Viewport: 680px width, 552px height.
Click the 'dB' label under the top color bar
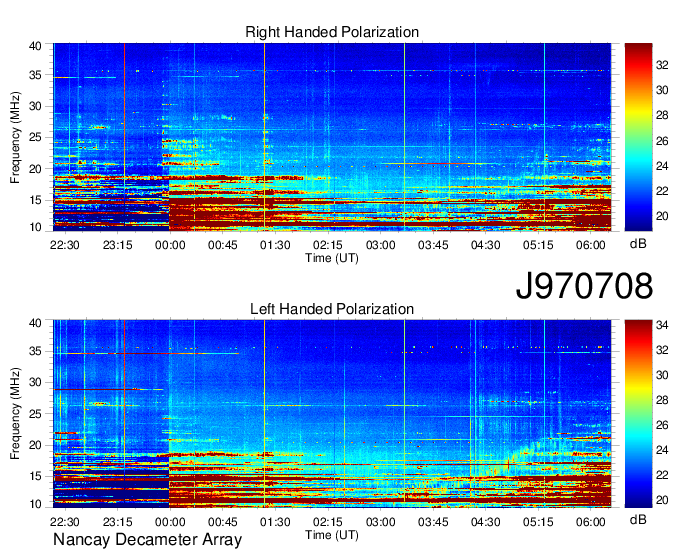638,243
